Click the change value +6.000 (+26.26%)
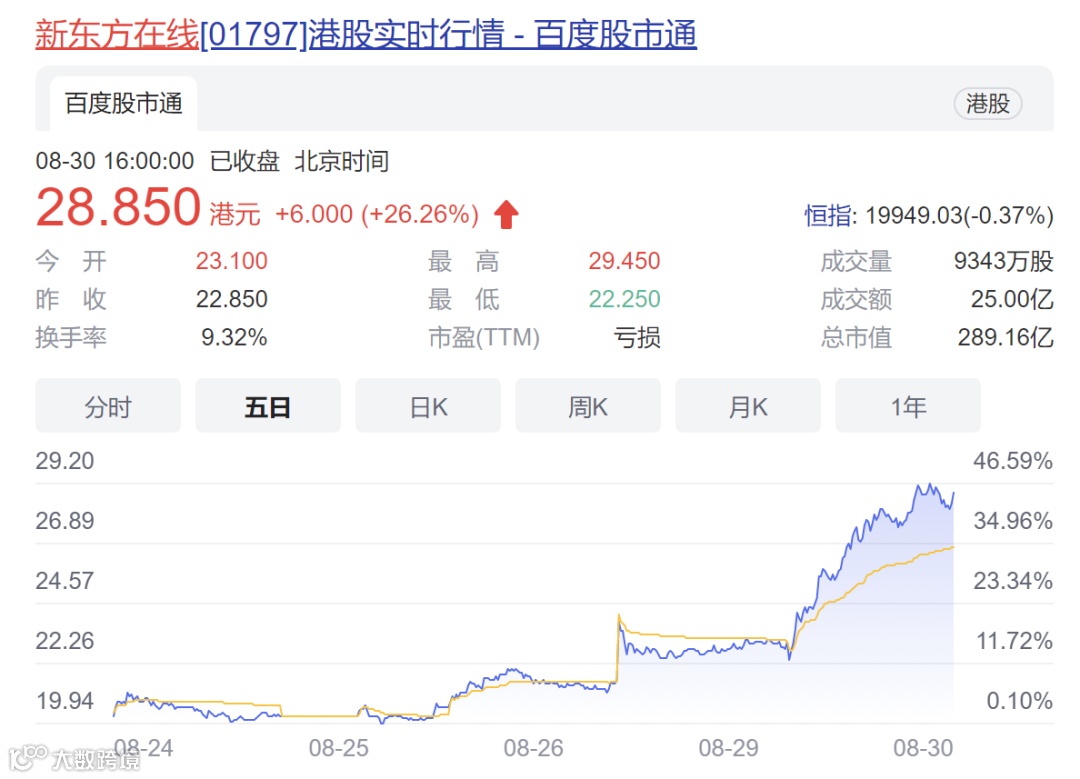Image resolution: width=1080 pixels, height=779 pixels. pyautogui.click(x=377, y=214)
